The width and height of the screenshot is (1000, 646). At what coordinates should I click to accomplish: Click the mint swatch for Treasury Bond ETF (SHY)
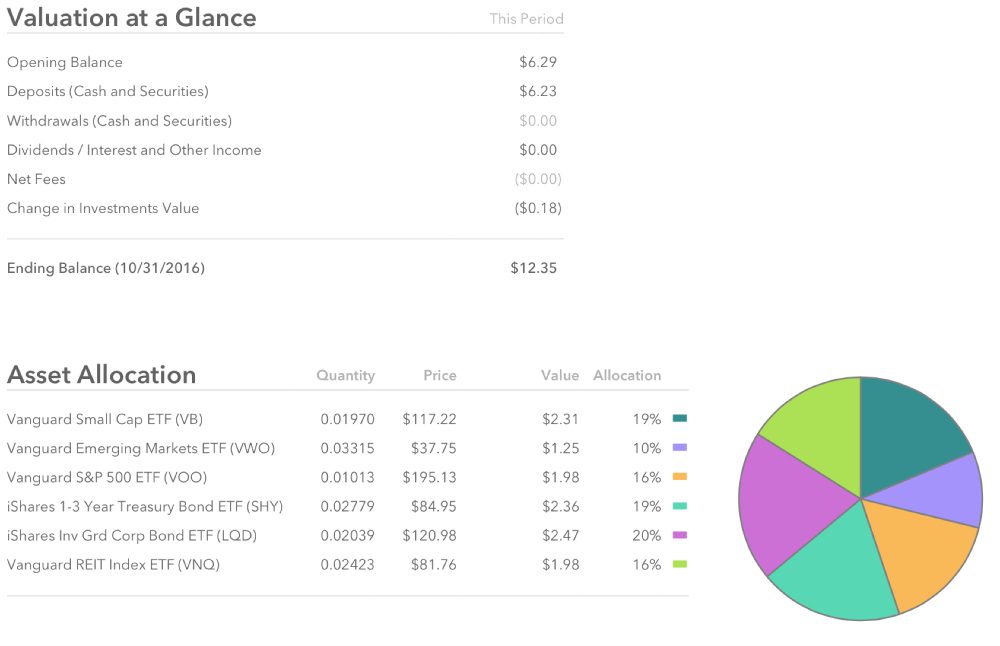coord(680,506)
